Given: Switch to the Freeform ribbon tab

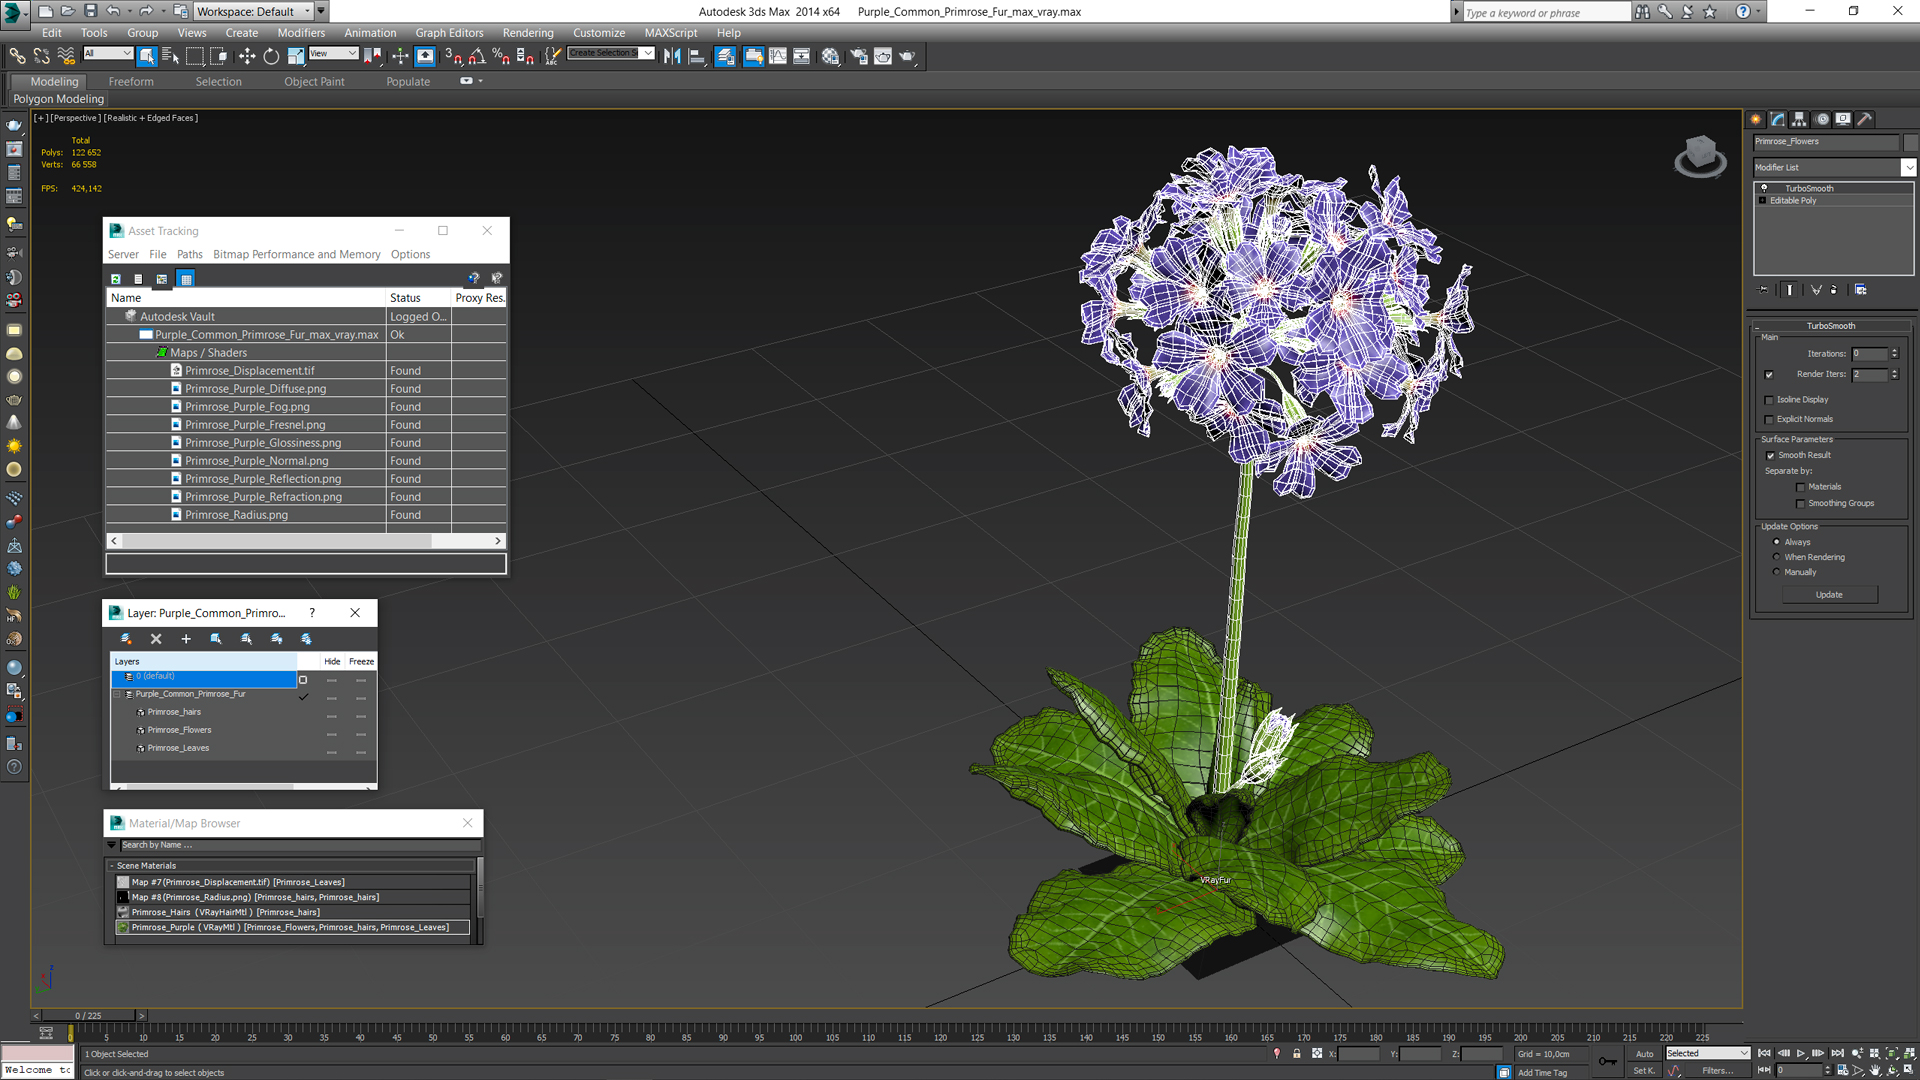Looking at the screenshot, I should pos(131,82).
